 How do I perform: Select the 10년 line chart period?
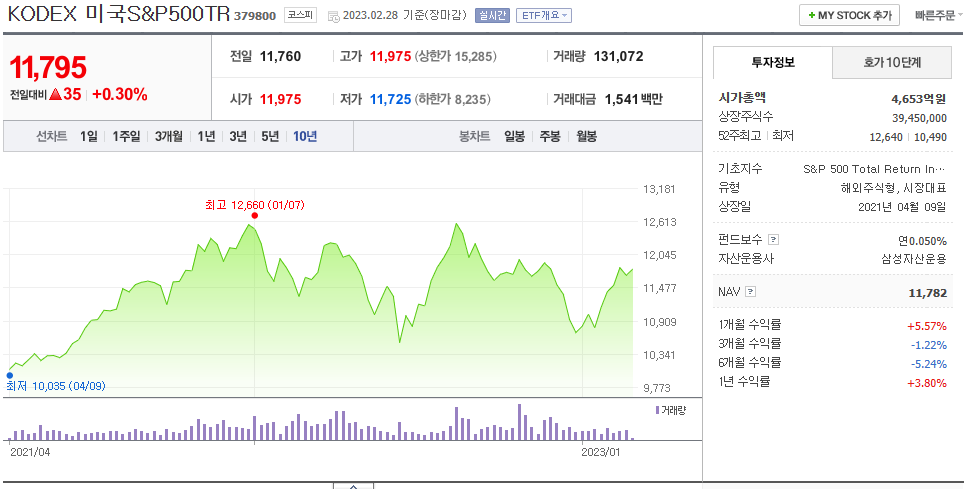(x=305, y=136)
